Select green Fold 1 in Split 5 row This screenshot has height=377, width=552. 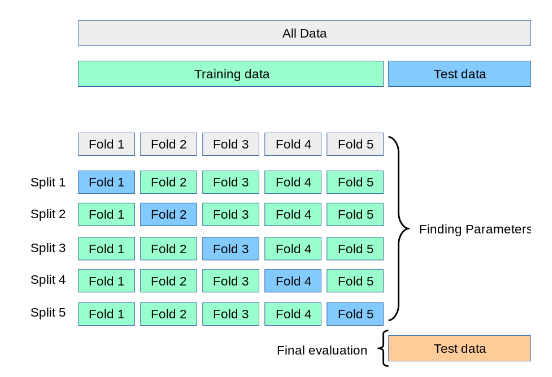[x=106, y=314]
